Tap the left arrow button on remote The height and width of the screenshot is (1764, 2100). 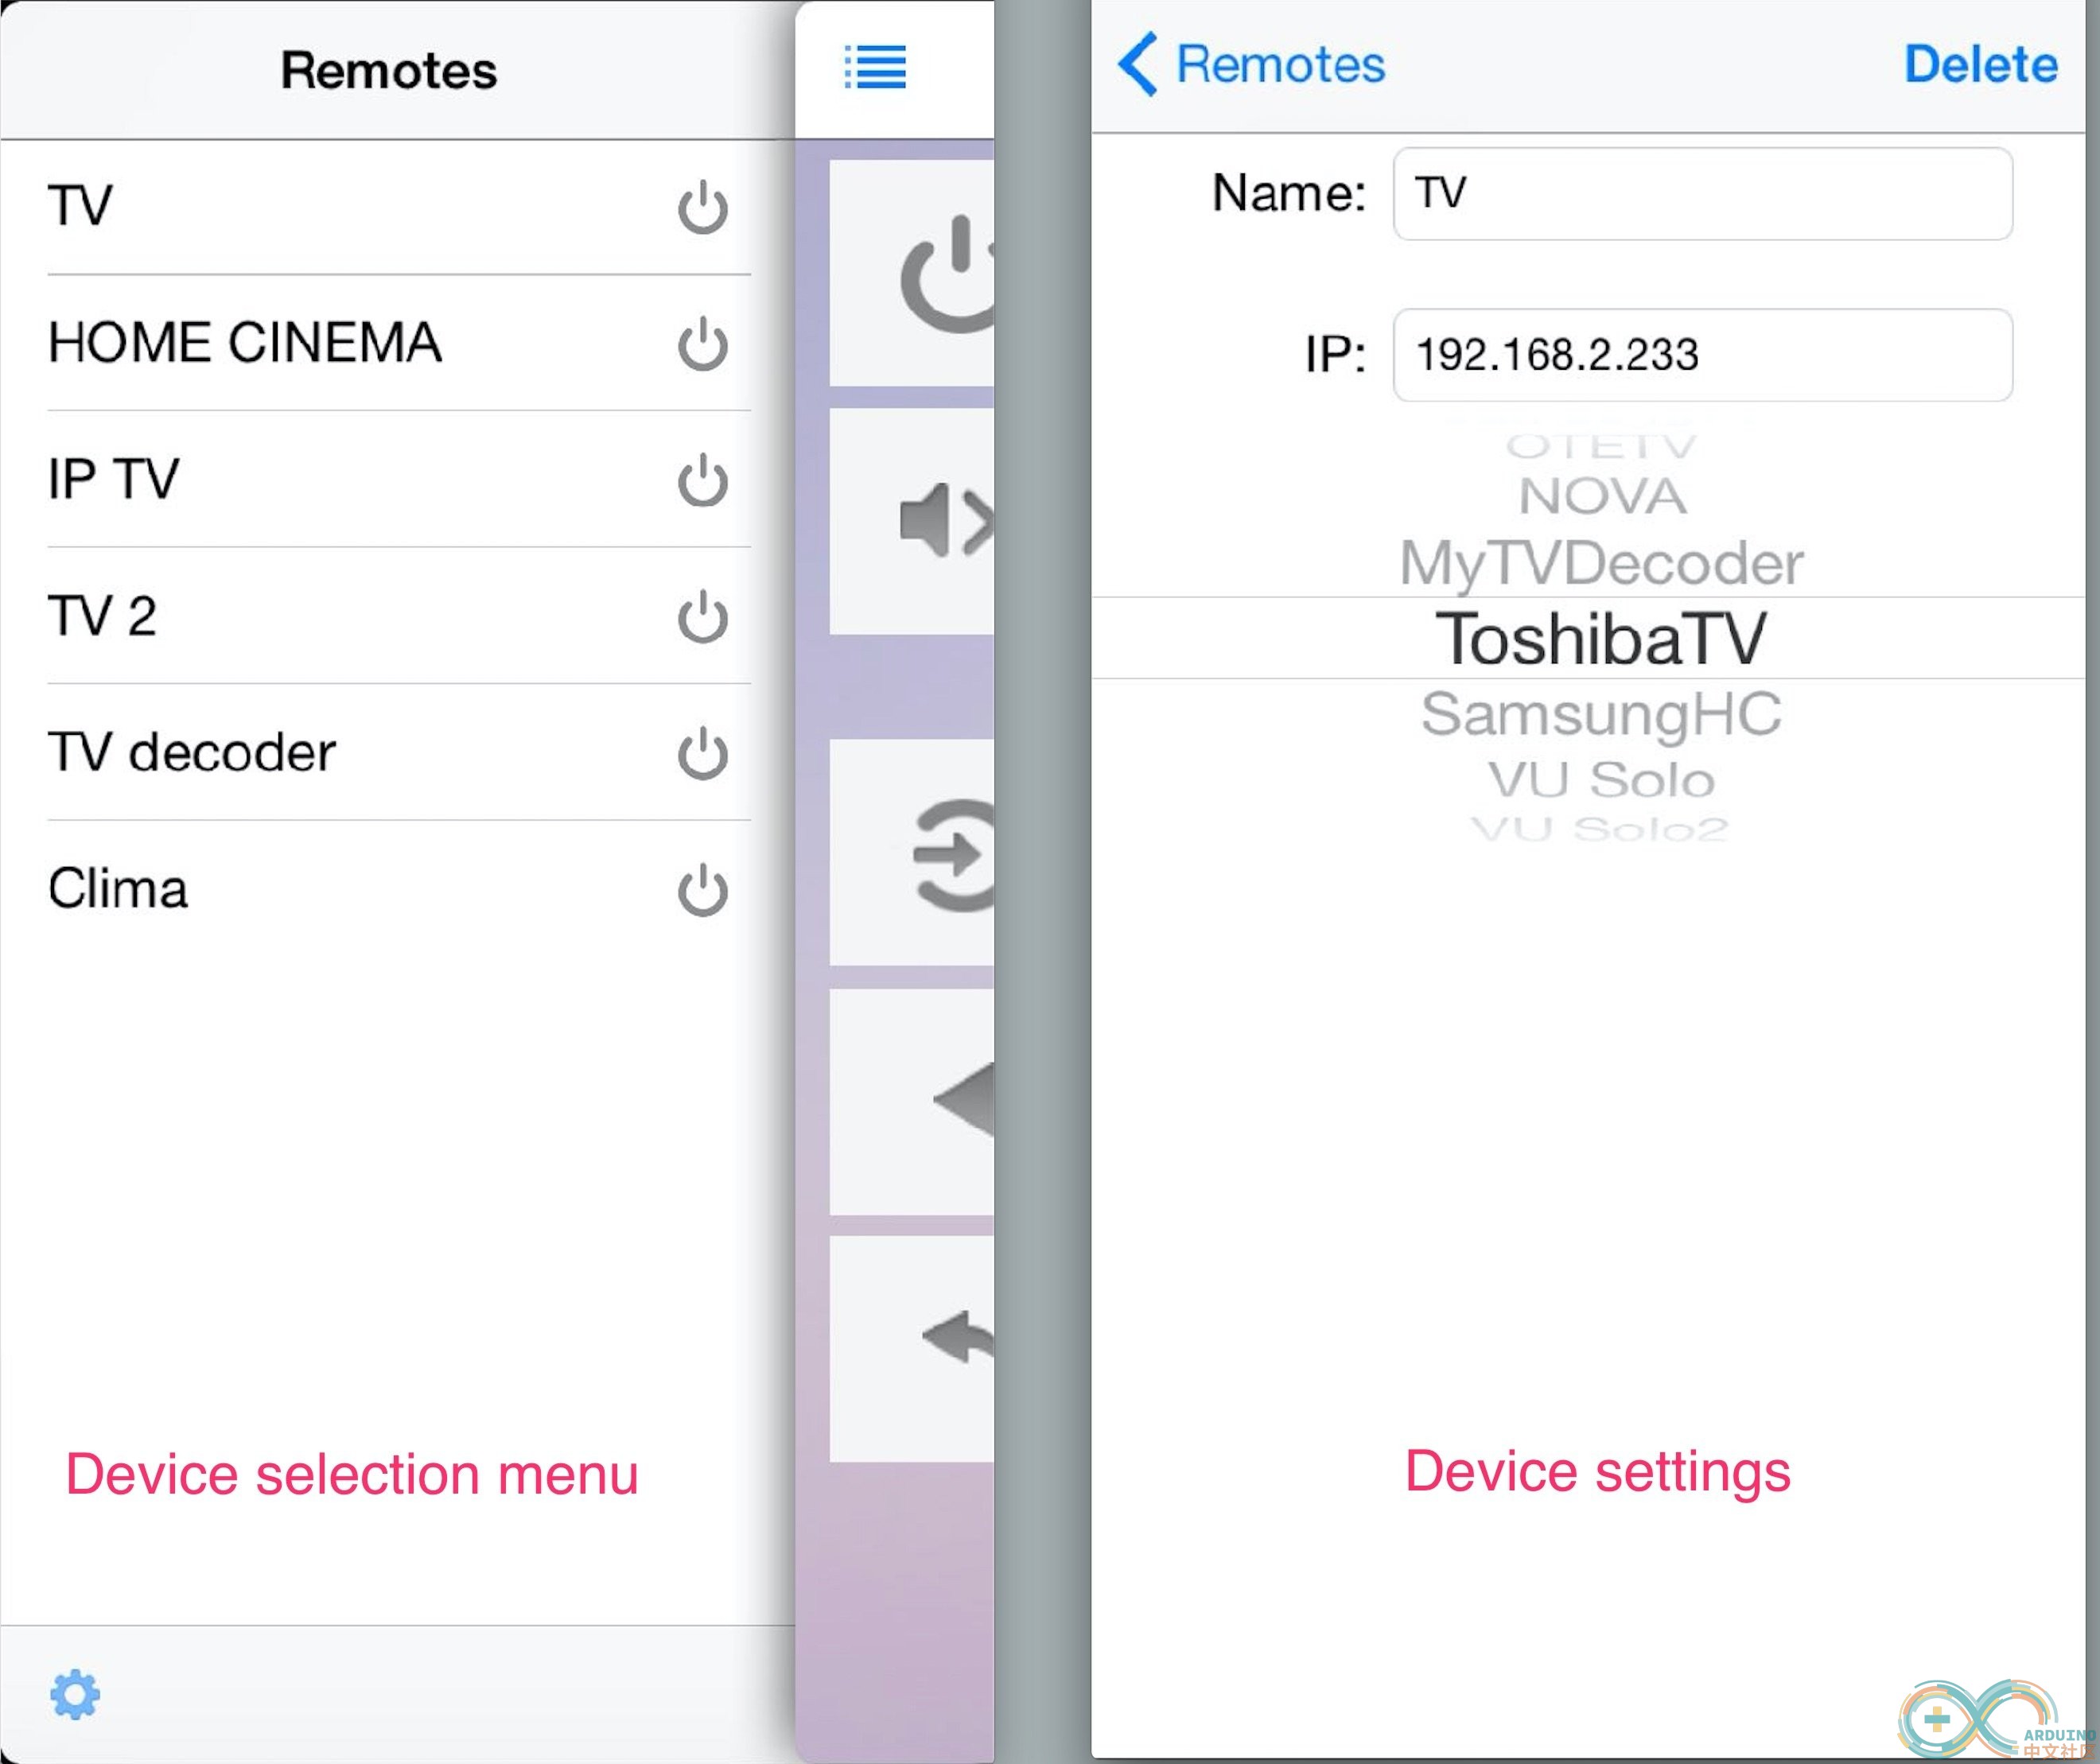click(x=912, y=1102)
